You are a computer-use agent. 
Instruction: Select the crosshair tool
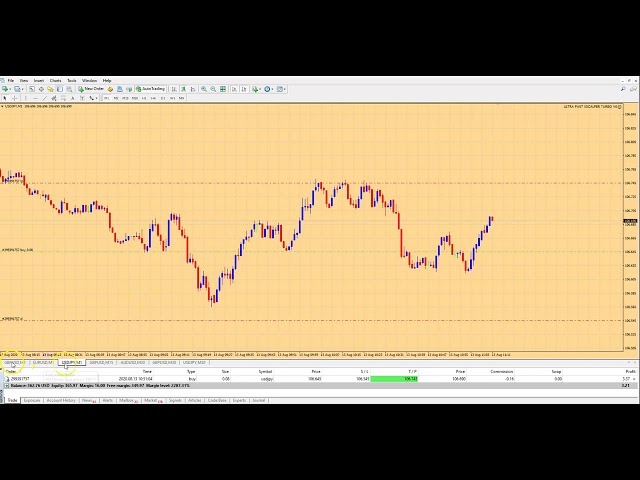[14, 98]
